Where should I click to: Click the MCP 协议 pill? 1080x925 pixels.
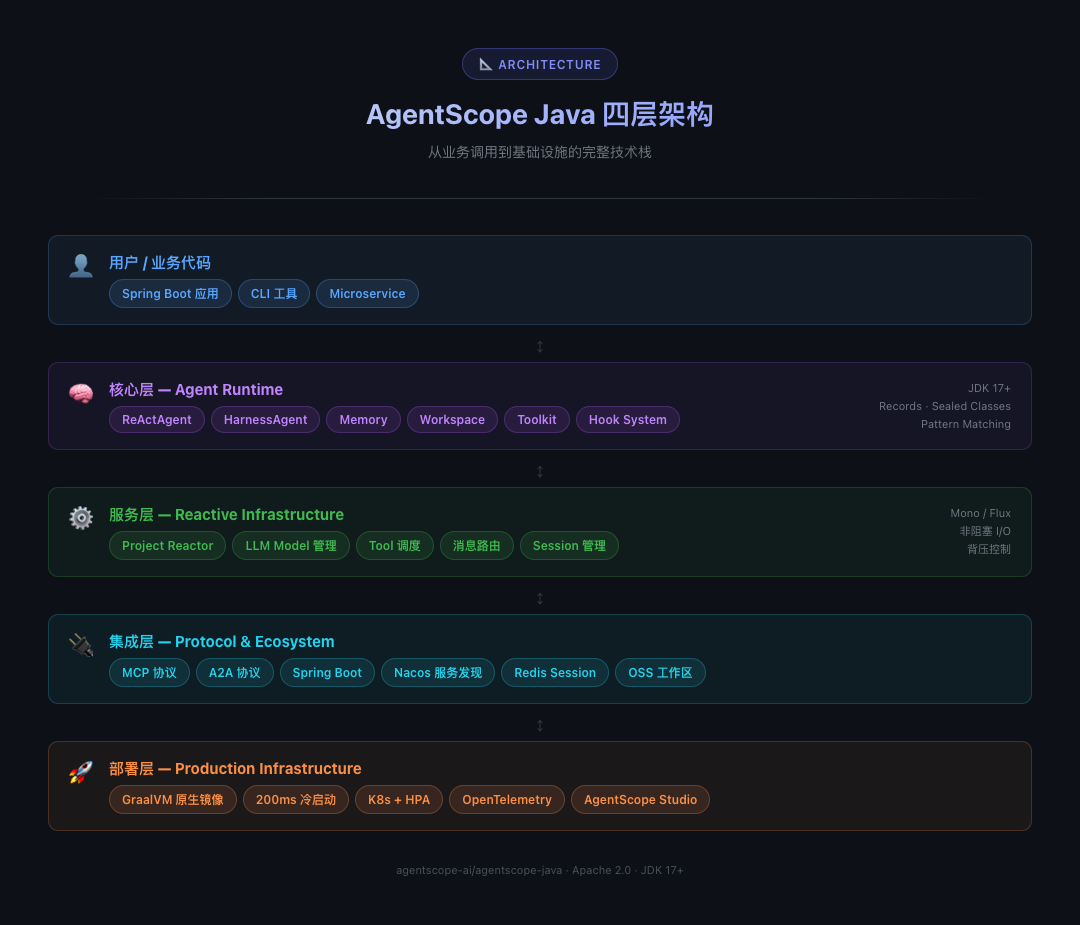tap(149, 672)
